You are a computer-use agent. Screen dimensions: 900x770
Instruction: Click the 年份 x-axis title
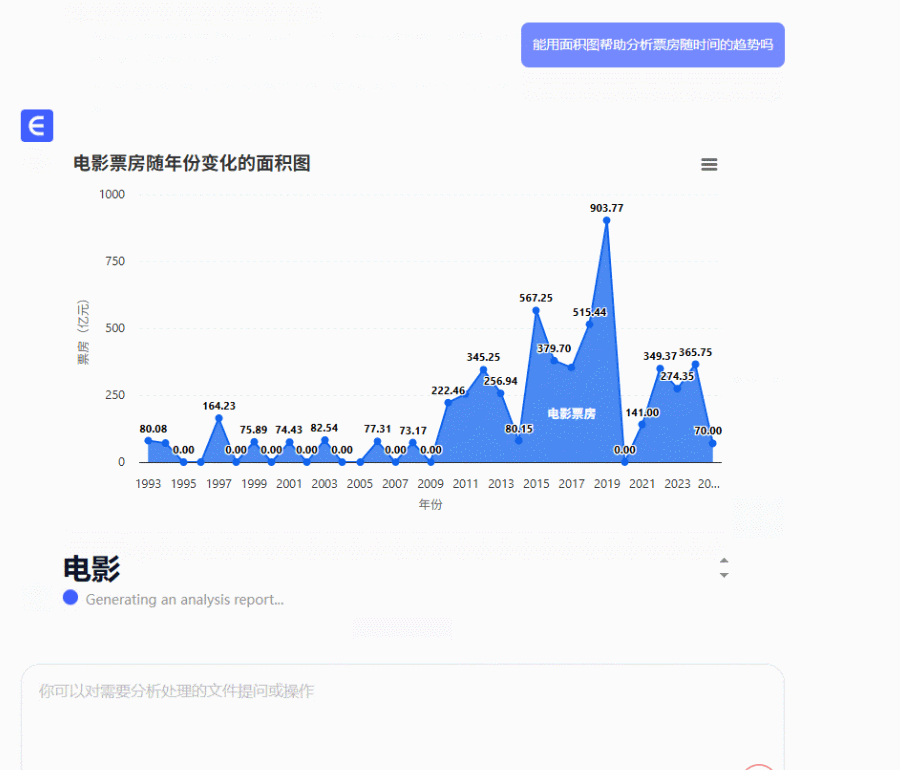pyautogui.click(x=430, y=504)
